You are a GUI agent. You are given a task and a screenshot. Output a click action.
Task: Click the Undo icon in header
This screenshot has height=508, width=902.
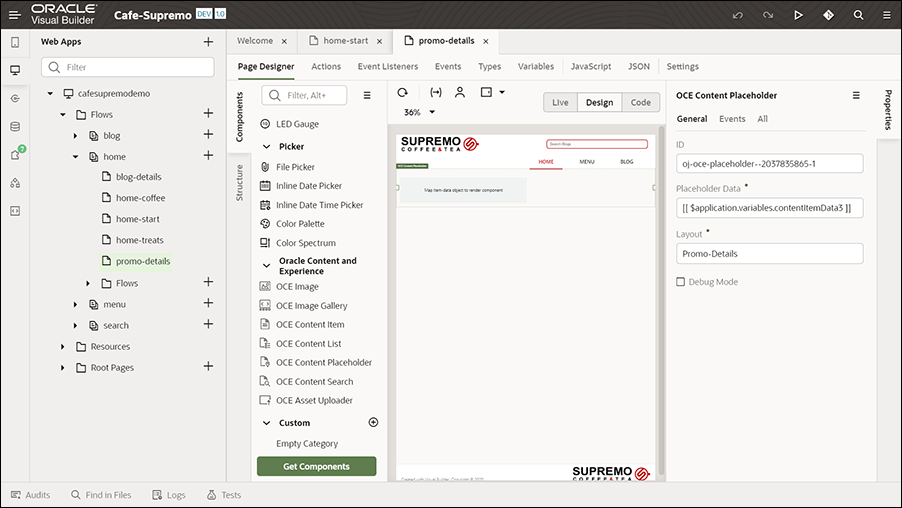click(x=737, y=15)
